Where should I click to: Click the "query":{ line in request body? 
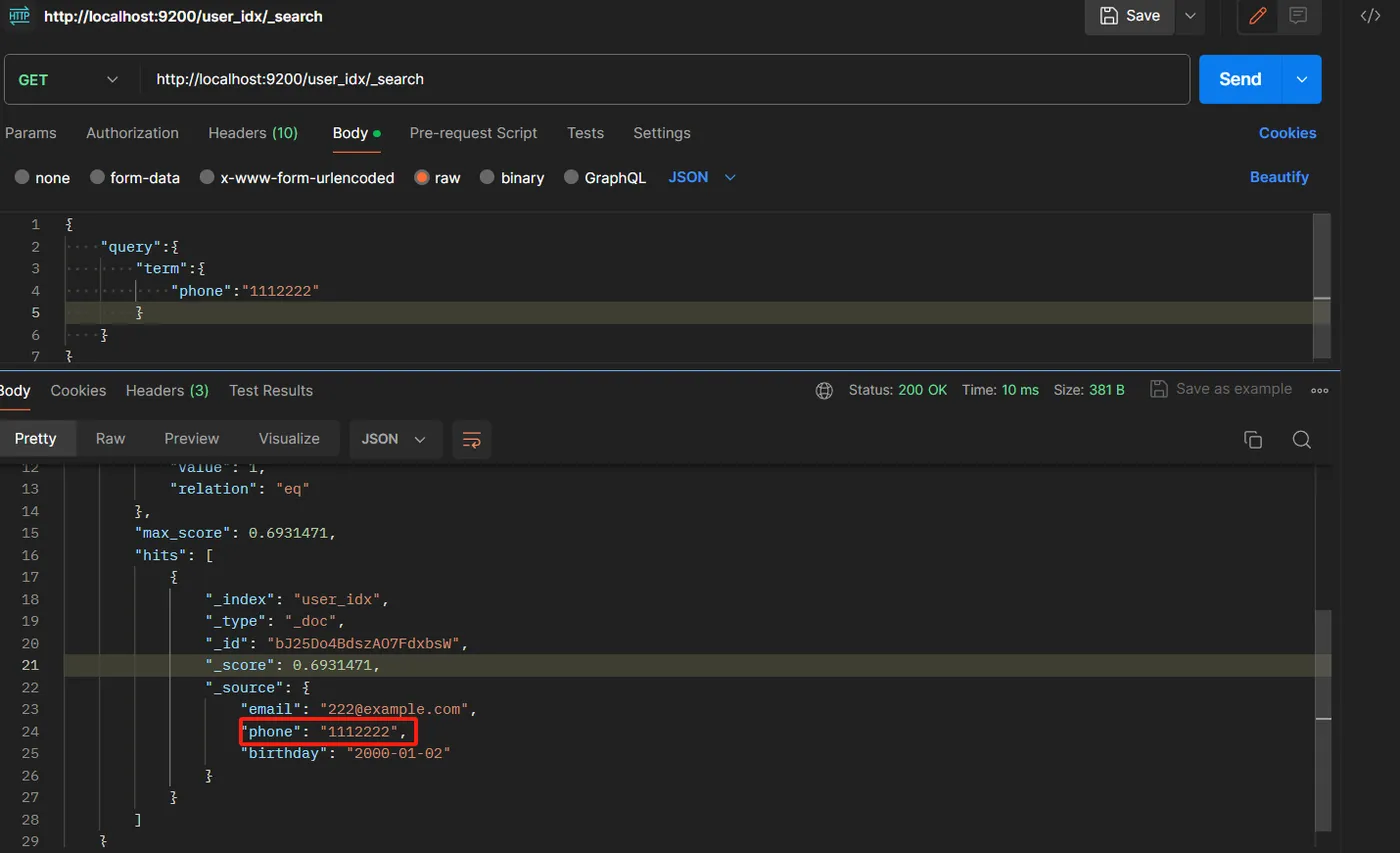click(139, 247)
